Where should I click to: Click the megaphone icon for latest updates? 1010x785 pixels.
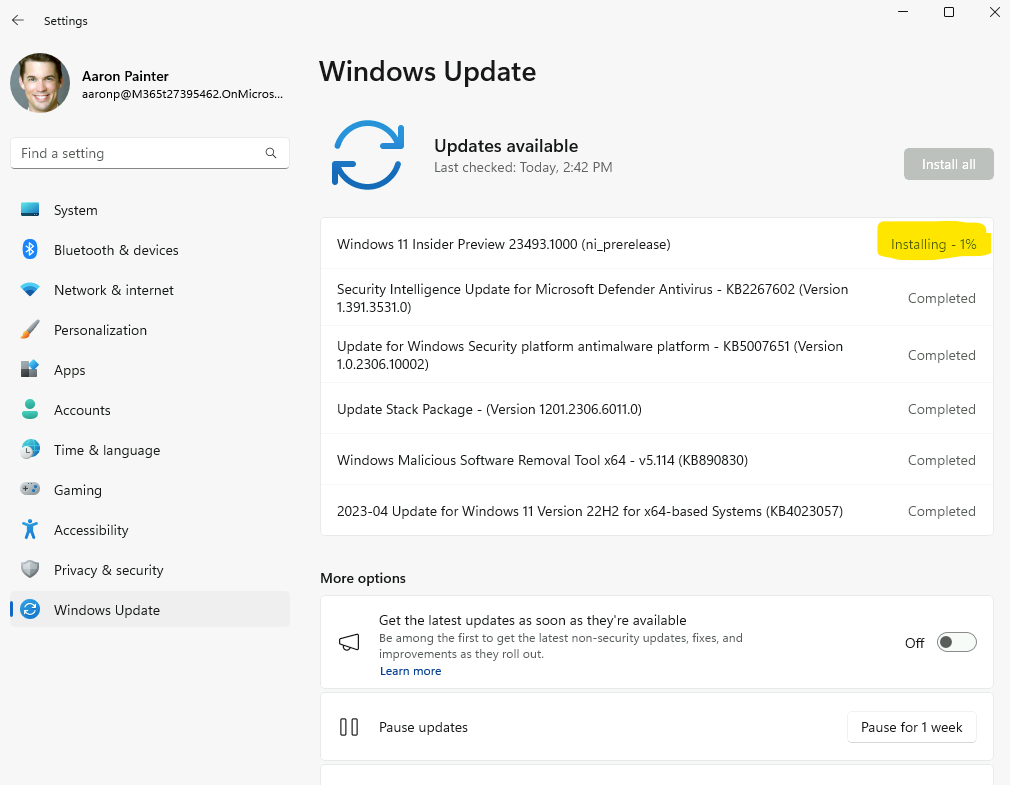349,642
